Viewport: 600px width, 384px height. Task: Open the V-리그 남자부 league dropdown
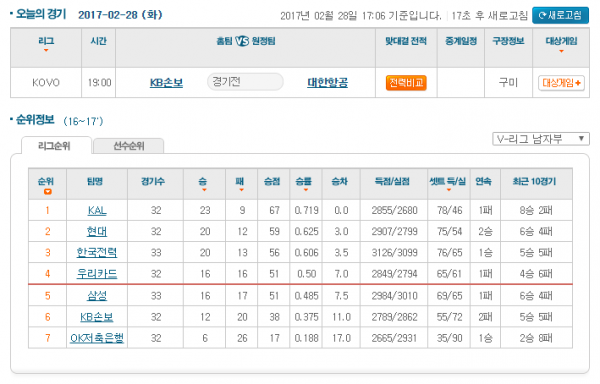pyautogui.click(x=541, y=139)
